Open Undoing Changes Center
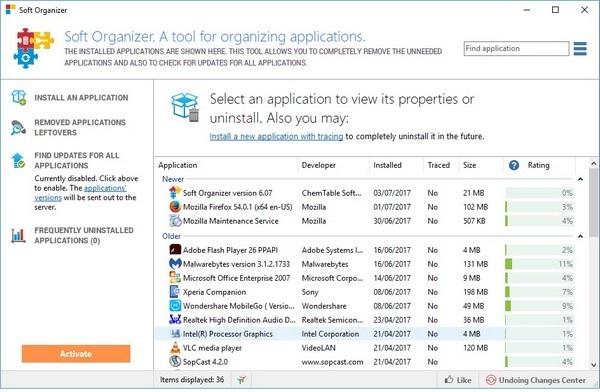 click(535, 380)
